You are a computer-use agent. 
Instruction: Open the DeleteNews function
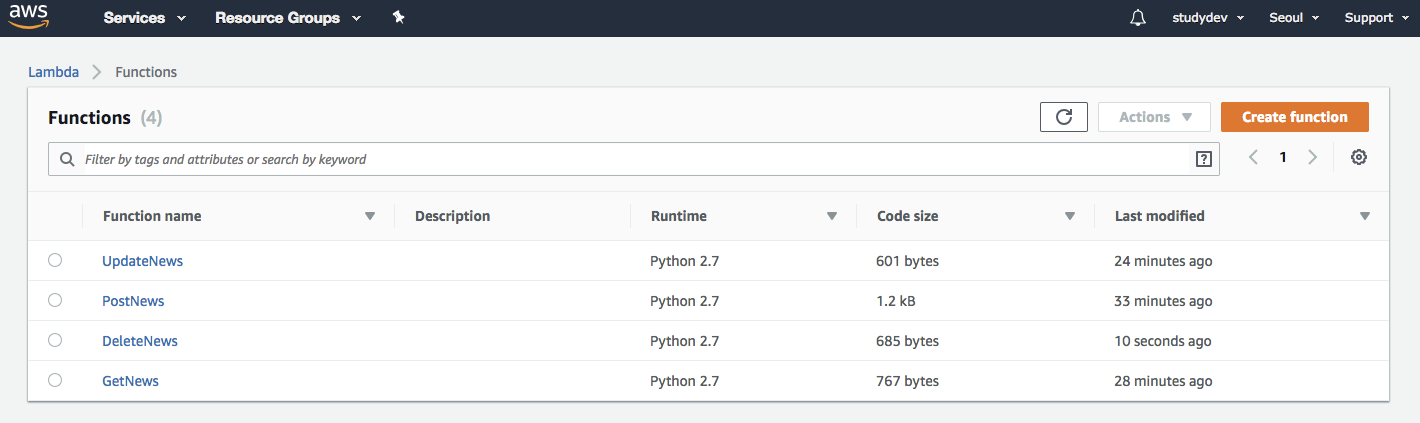click(140, 341)
